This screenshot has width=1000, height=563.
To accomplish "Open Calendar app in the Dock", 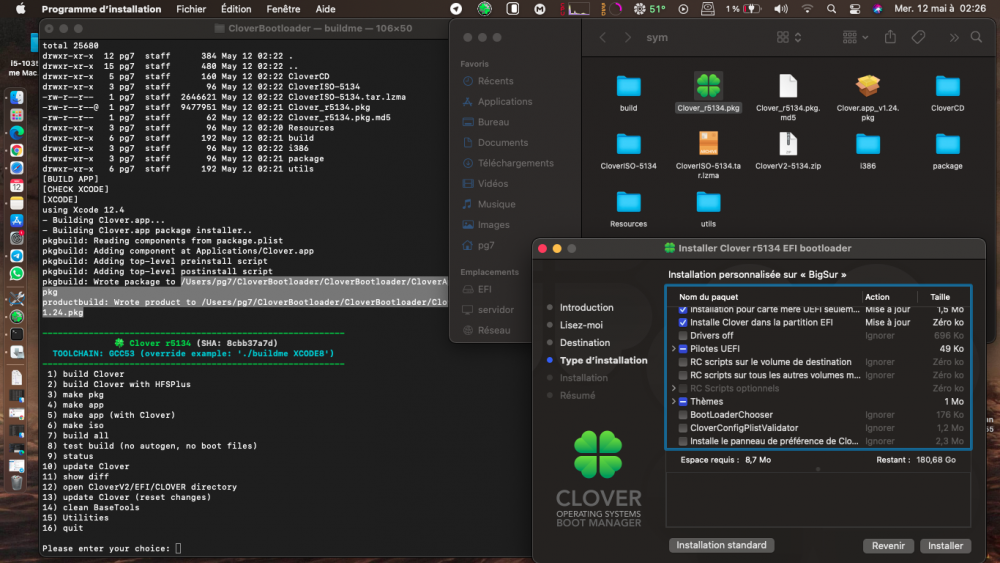I will (x=17, y=186).
